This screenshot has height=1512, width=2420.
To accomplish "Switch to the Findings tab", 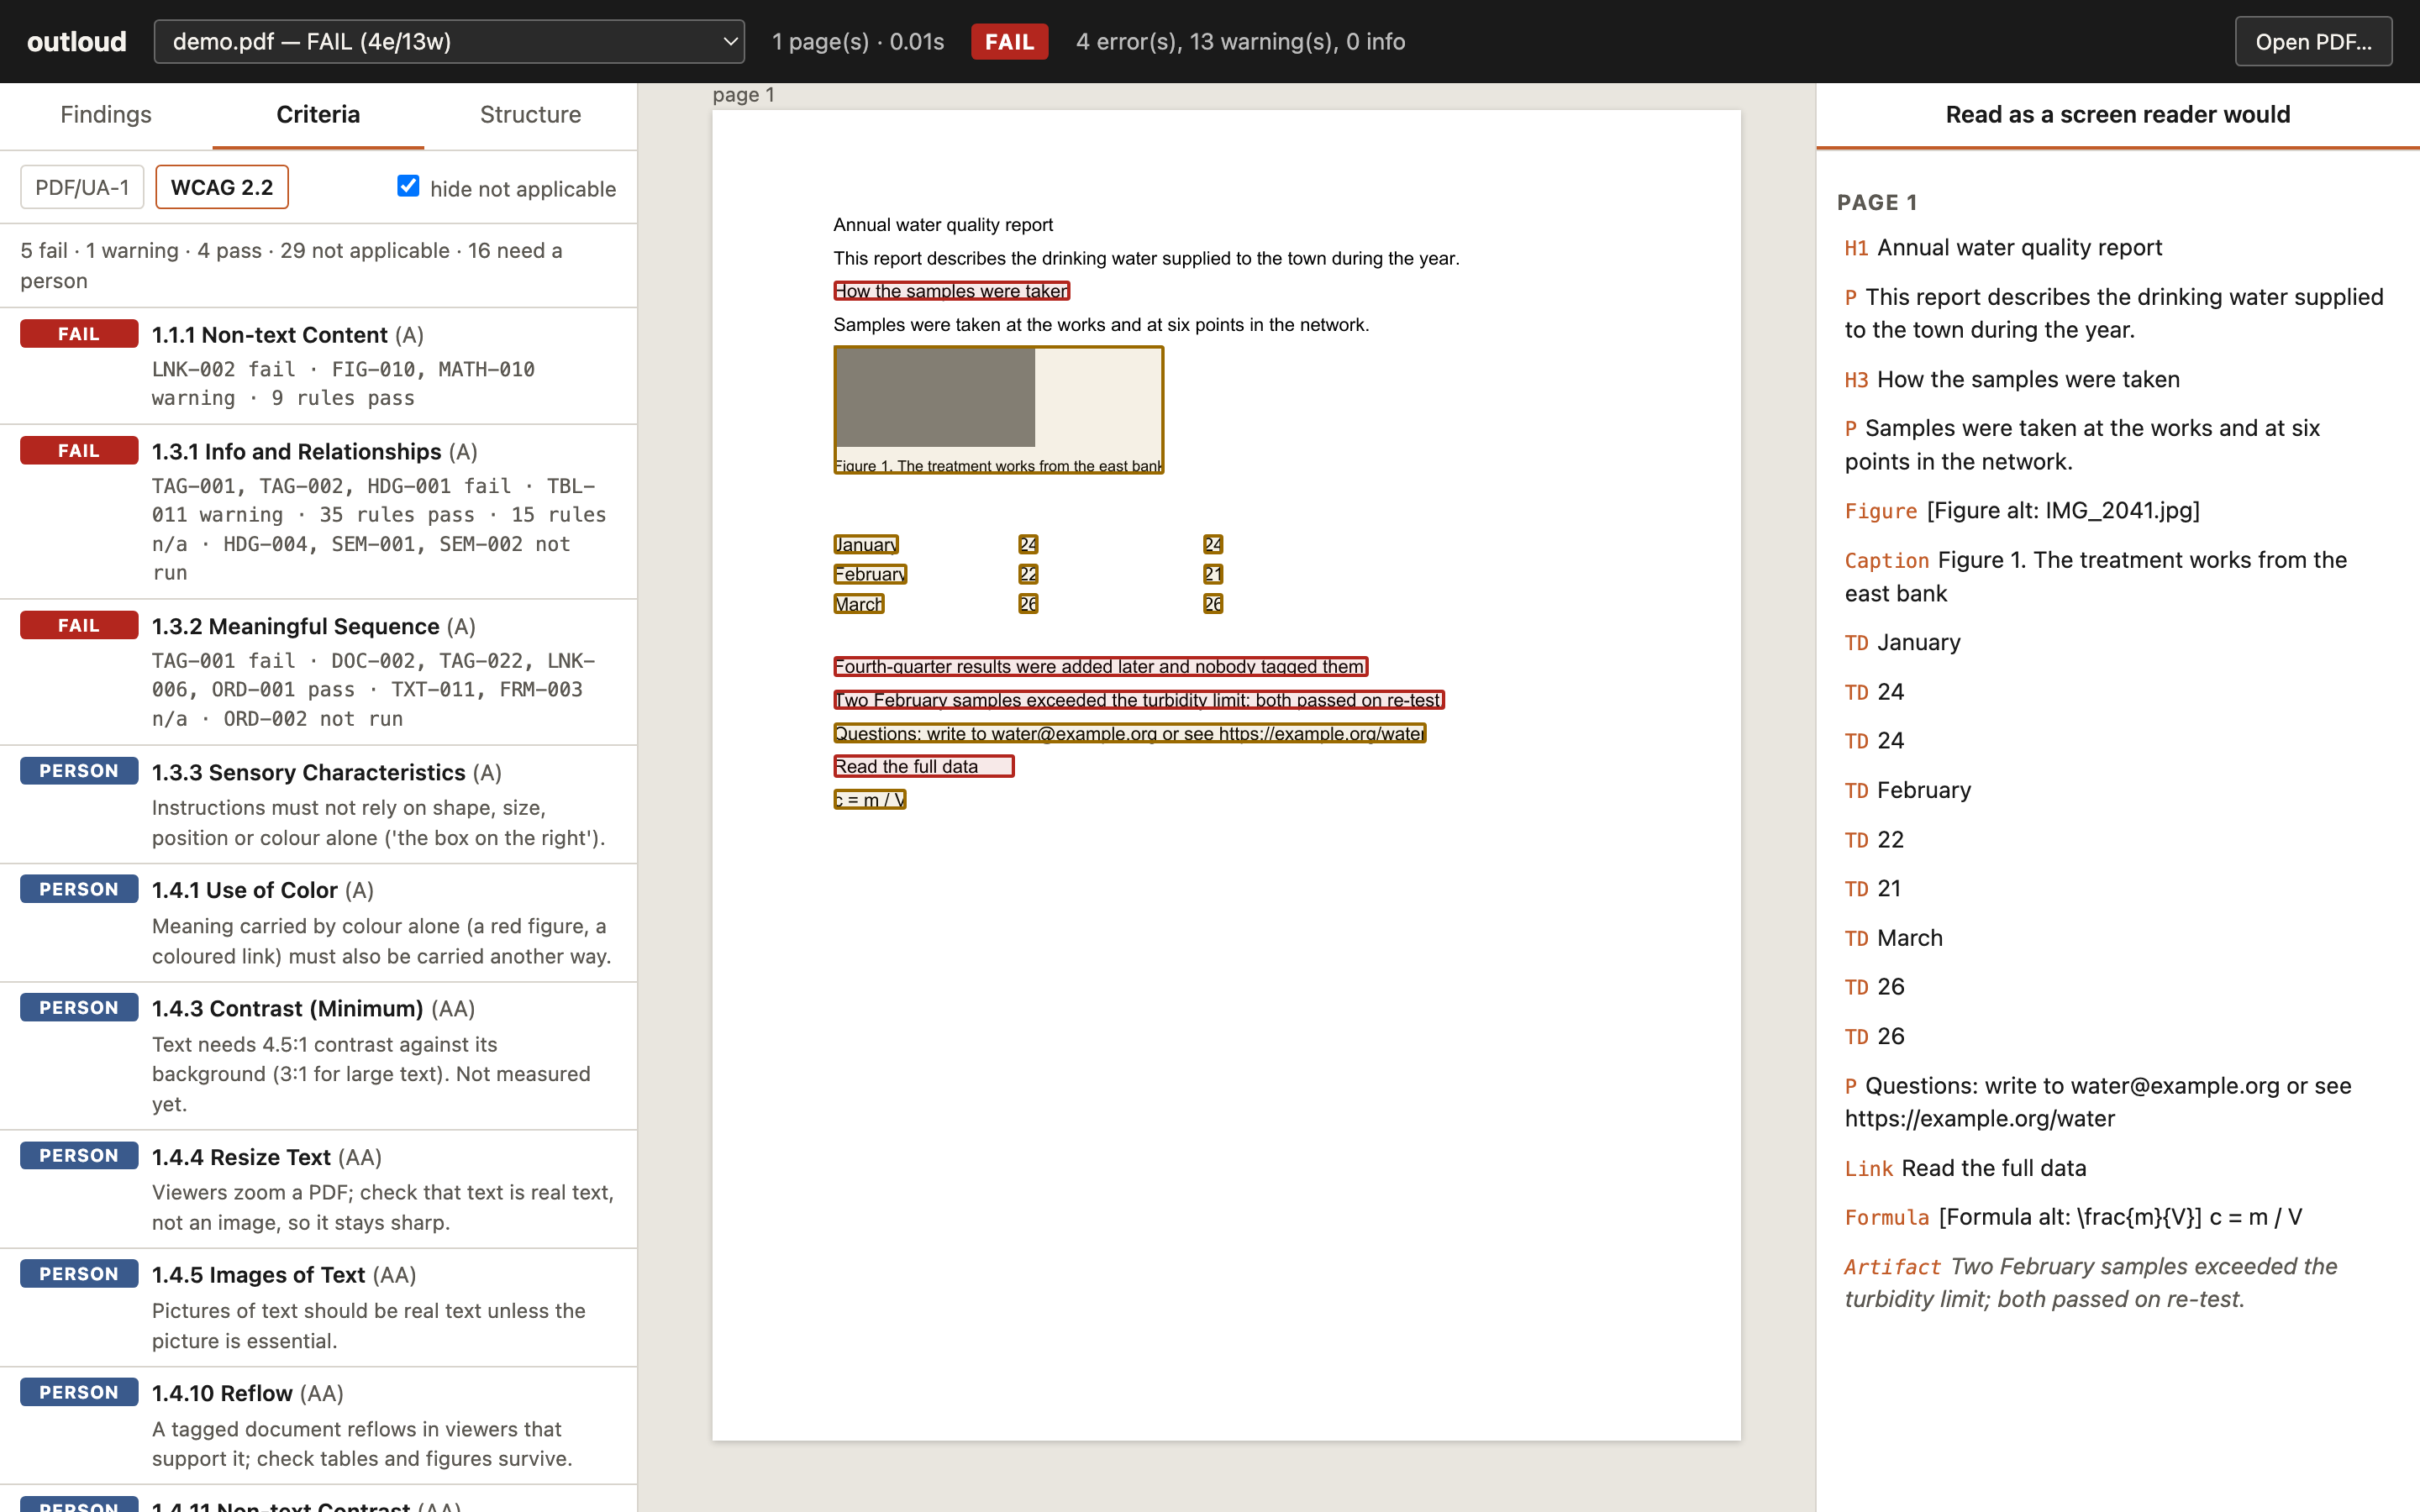I will click(x=106, y=114).
